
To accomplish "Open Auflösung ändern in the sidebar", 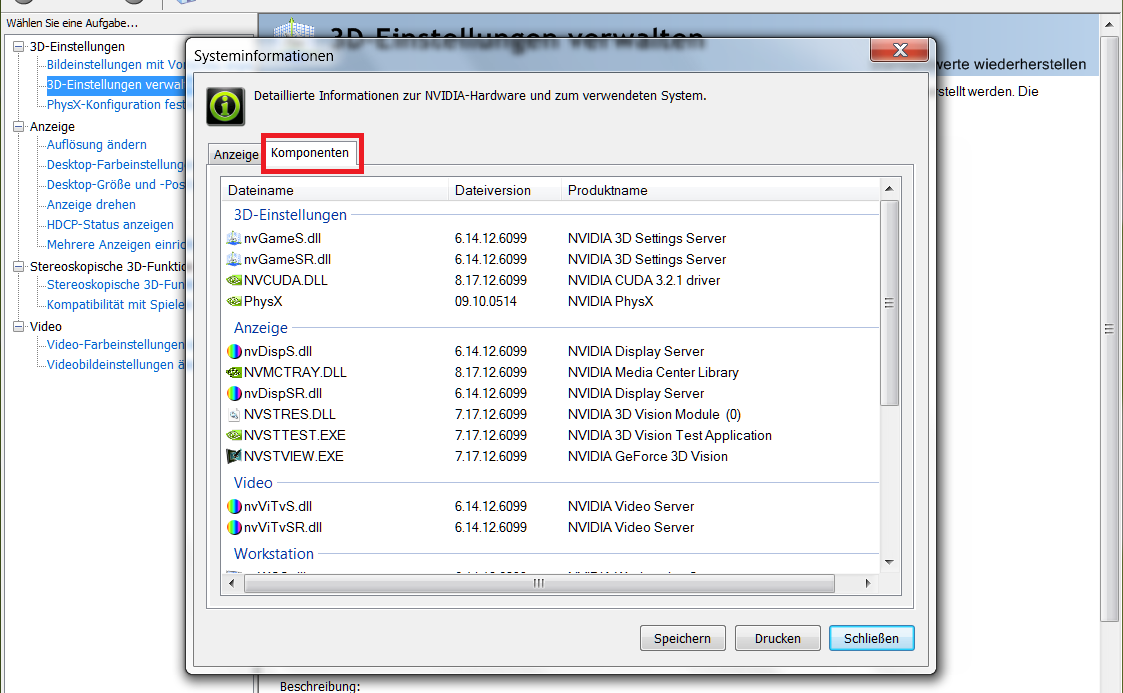I will coord(97,145).
